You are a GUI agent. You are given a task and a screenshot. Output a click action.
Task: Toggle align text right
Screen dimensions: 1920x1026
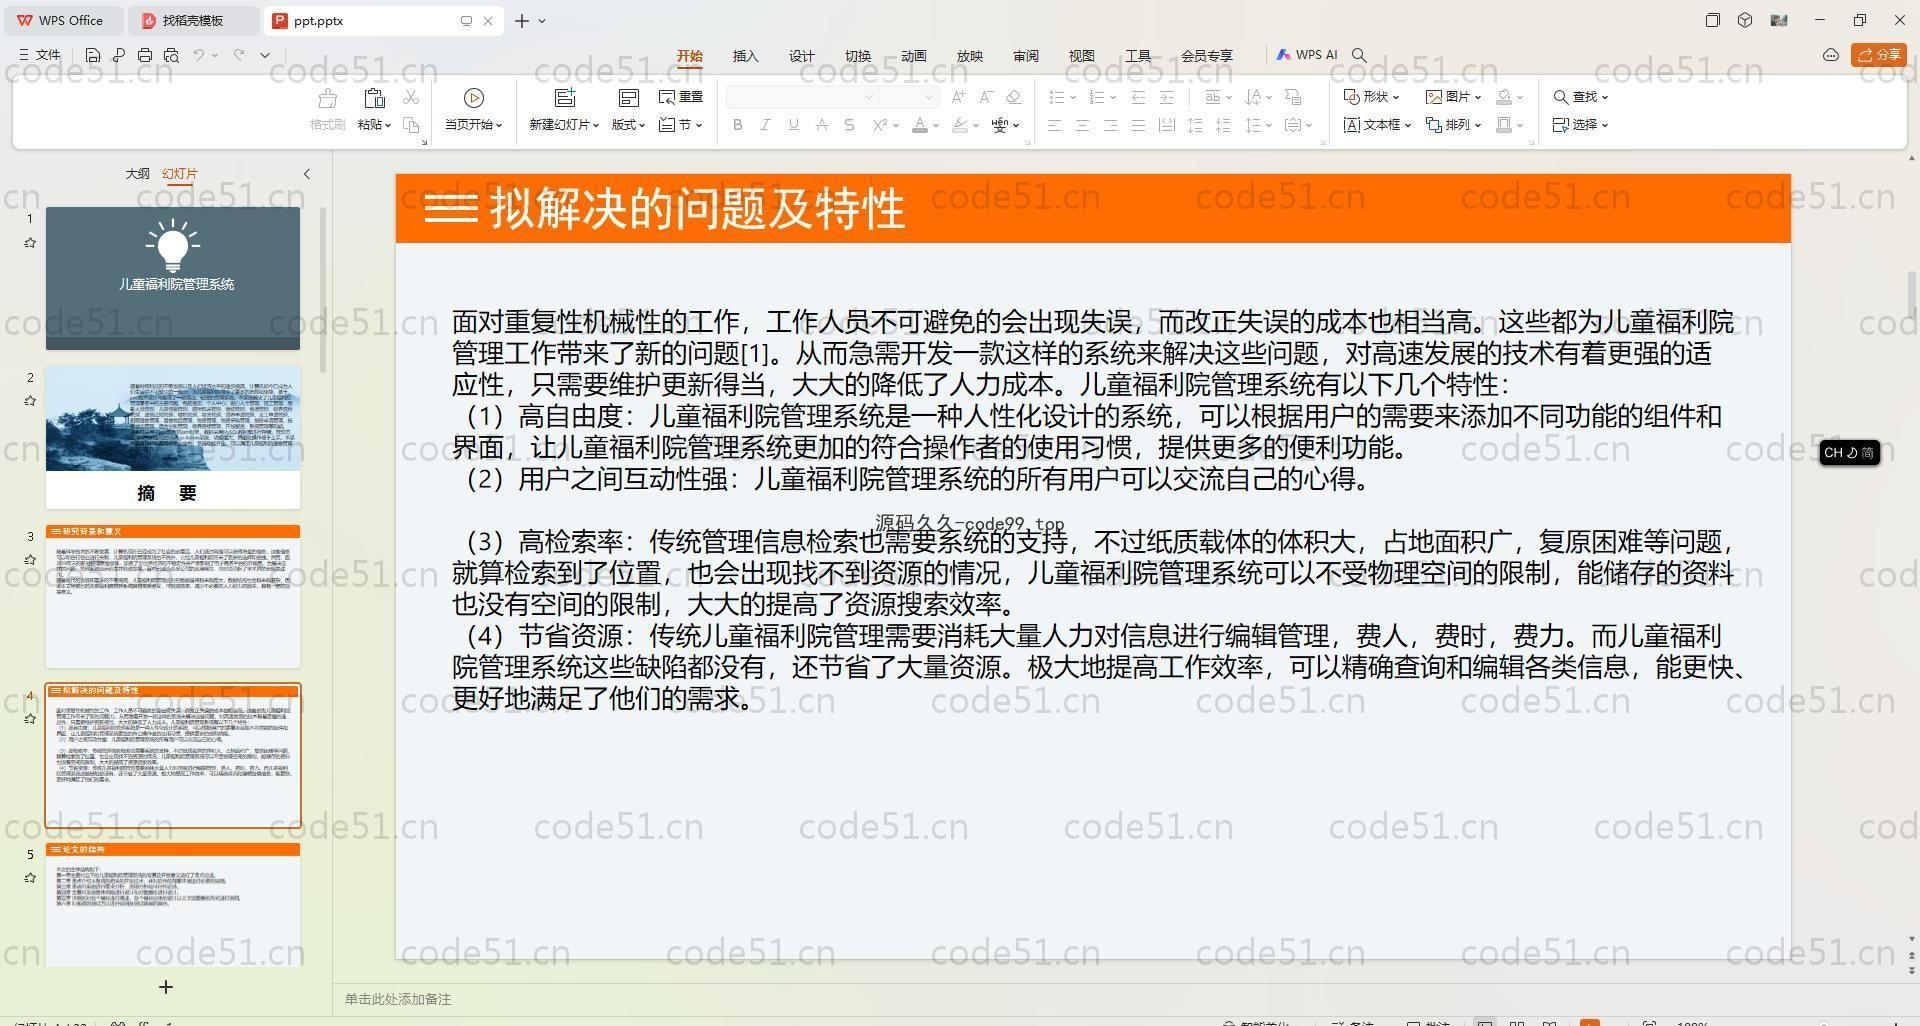[1110, 125]
